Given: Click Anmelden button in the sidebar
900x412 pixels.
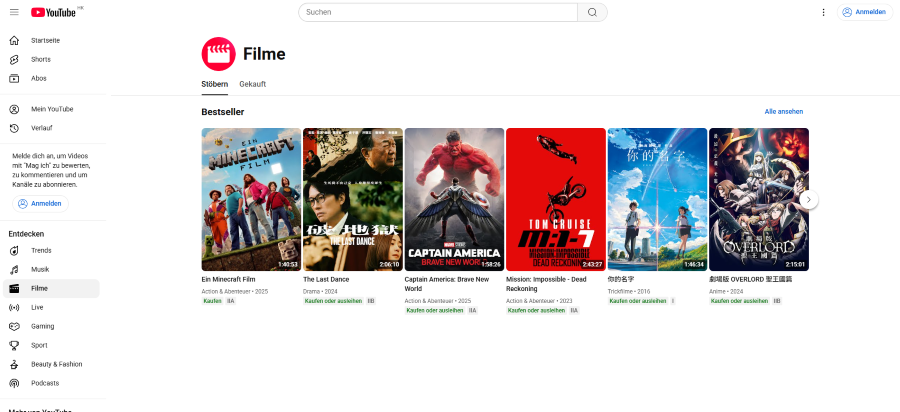Looking at the screenshot, I should click(40, 204).
